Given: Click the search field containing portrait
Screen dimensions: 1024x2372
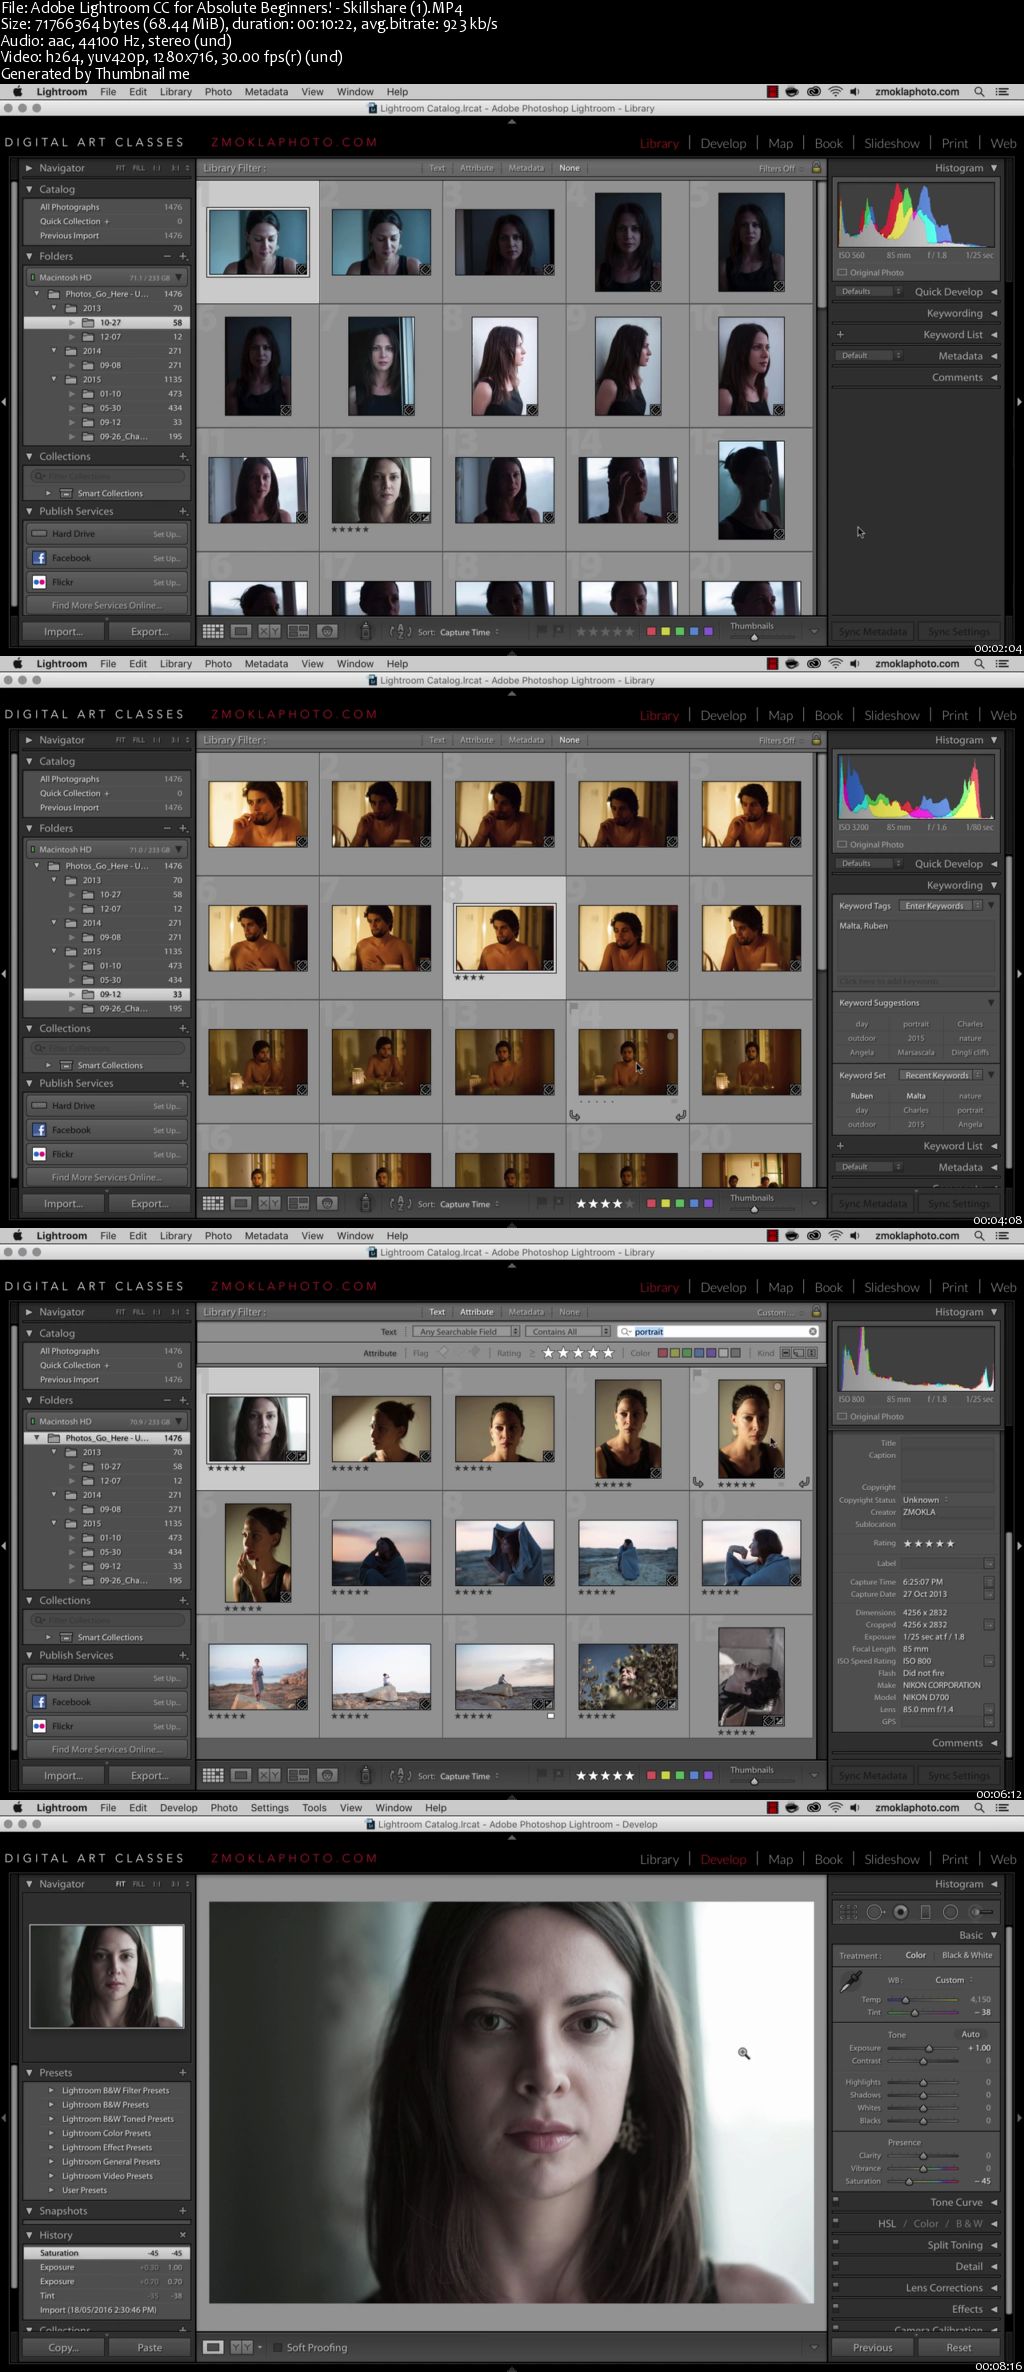Looking at the screenshot, I should point(719,1331).
